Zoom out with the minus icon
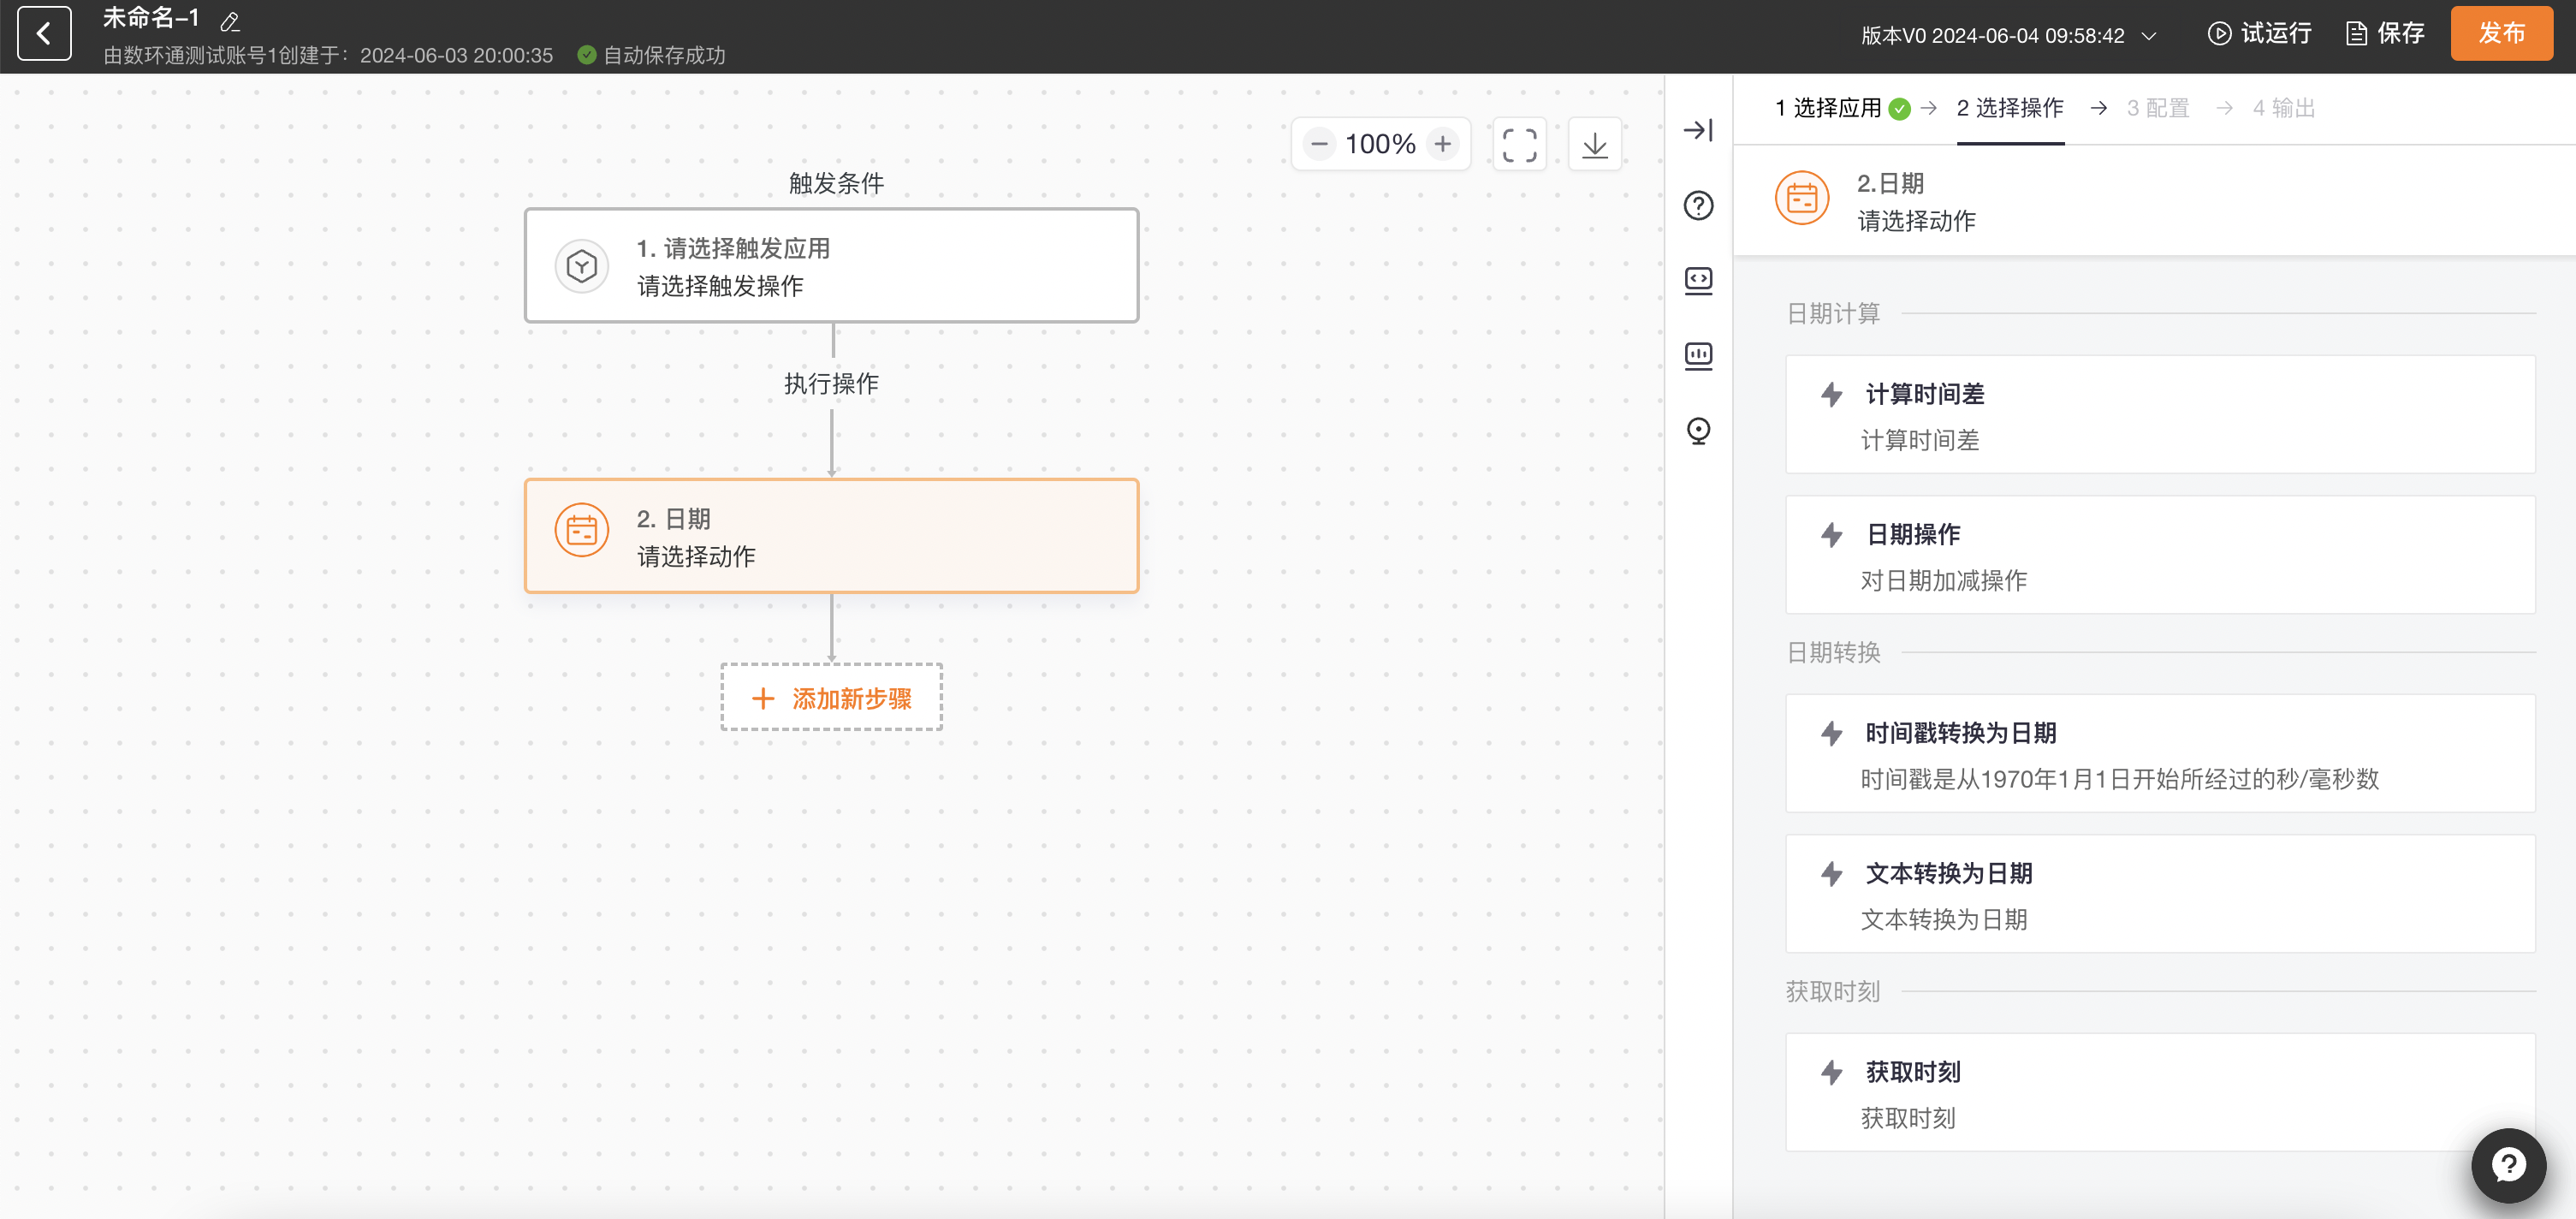Viewport: 2576px width, 1219px height. point(1319,144)
